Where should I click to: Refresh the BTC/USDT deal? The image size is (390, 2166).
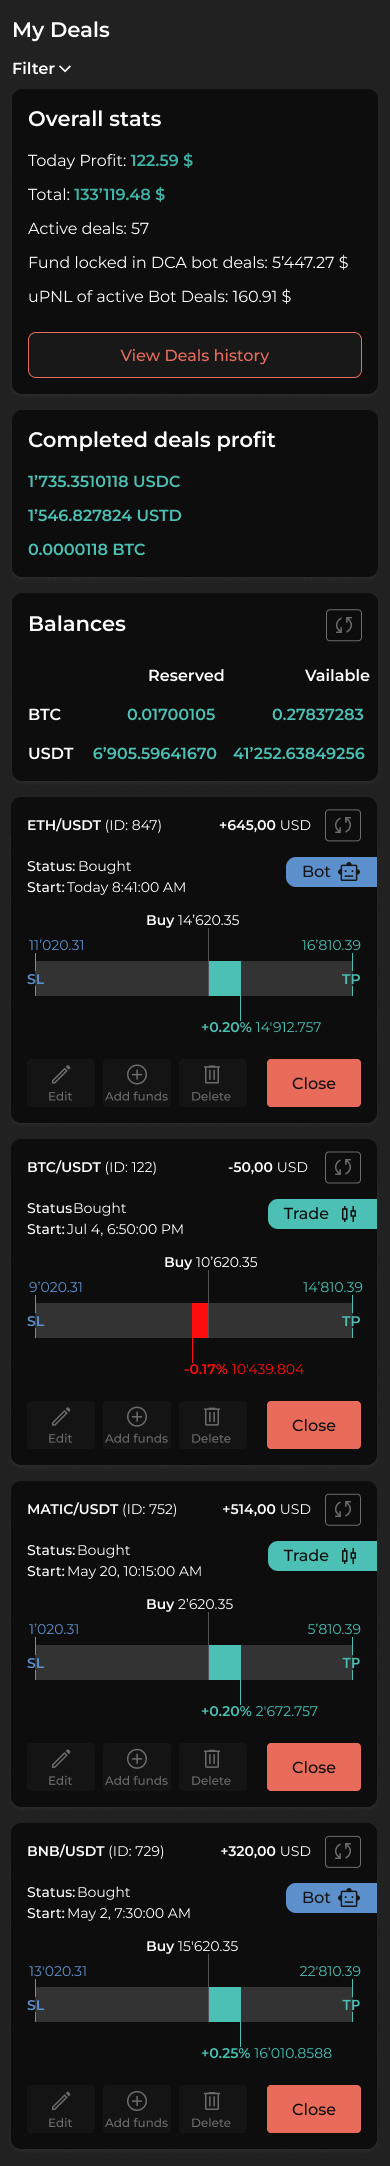343,1167
